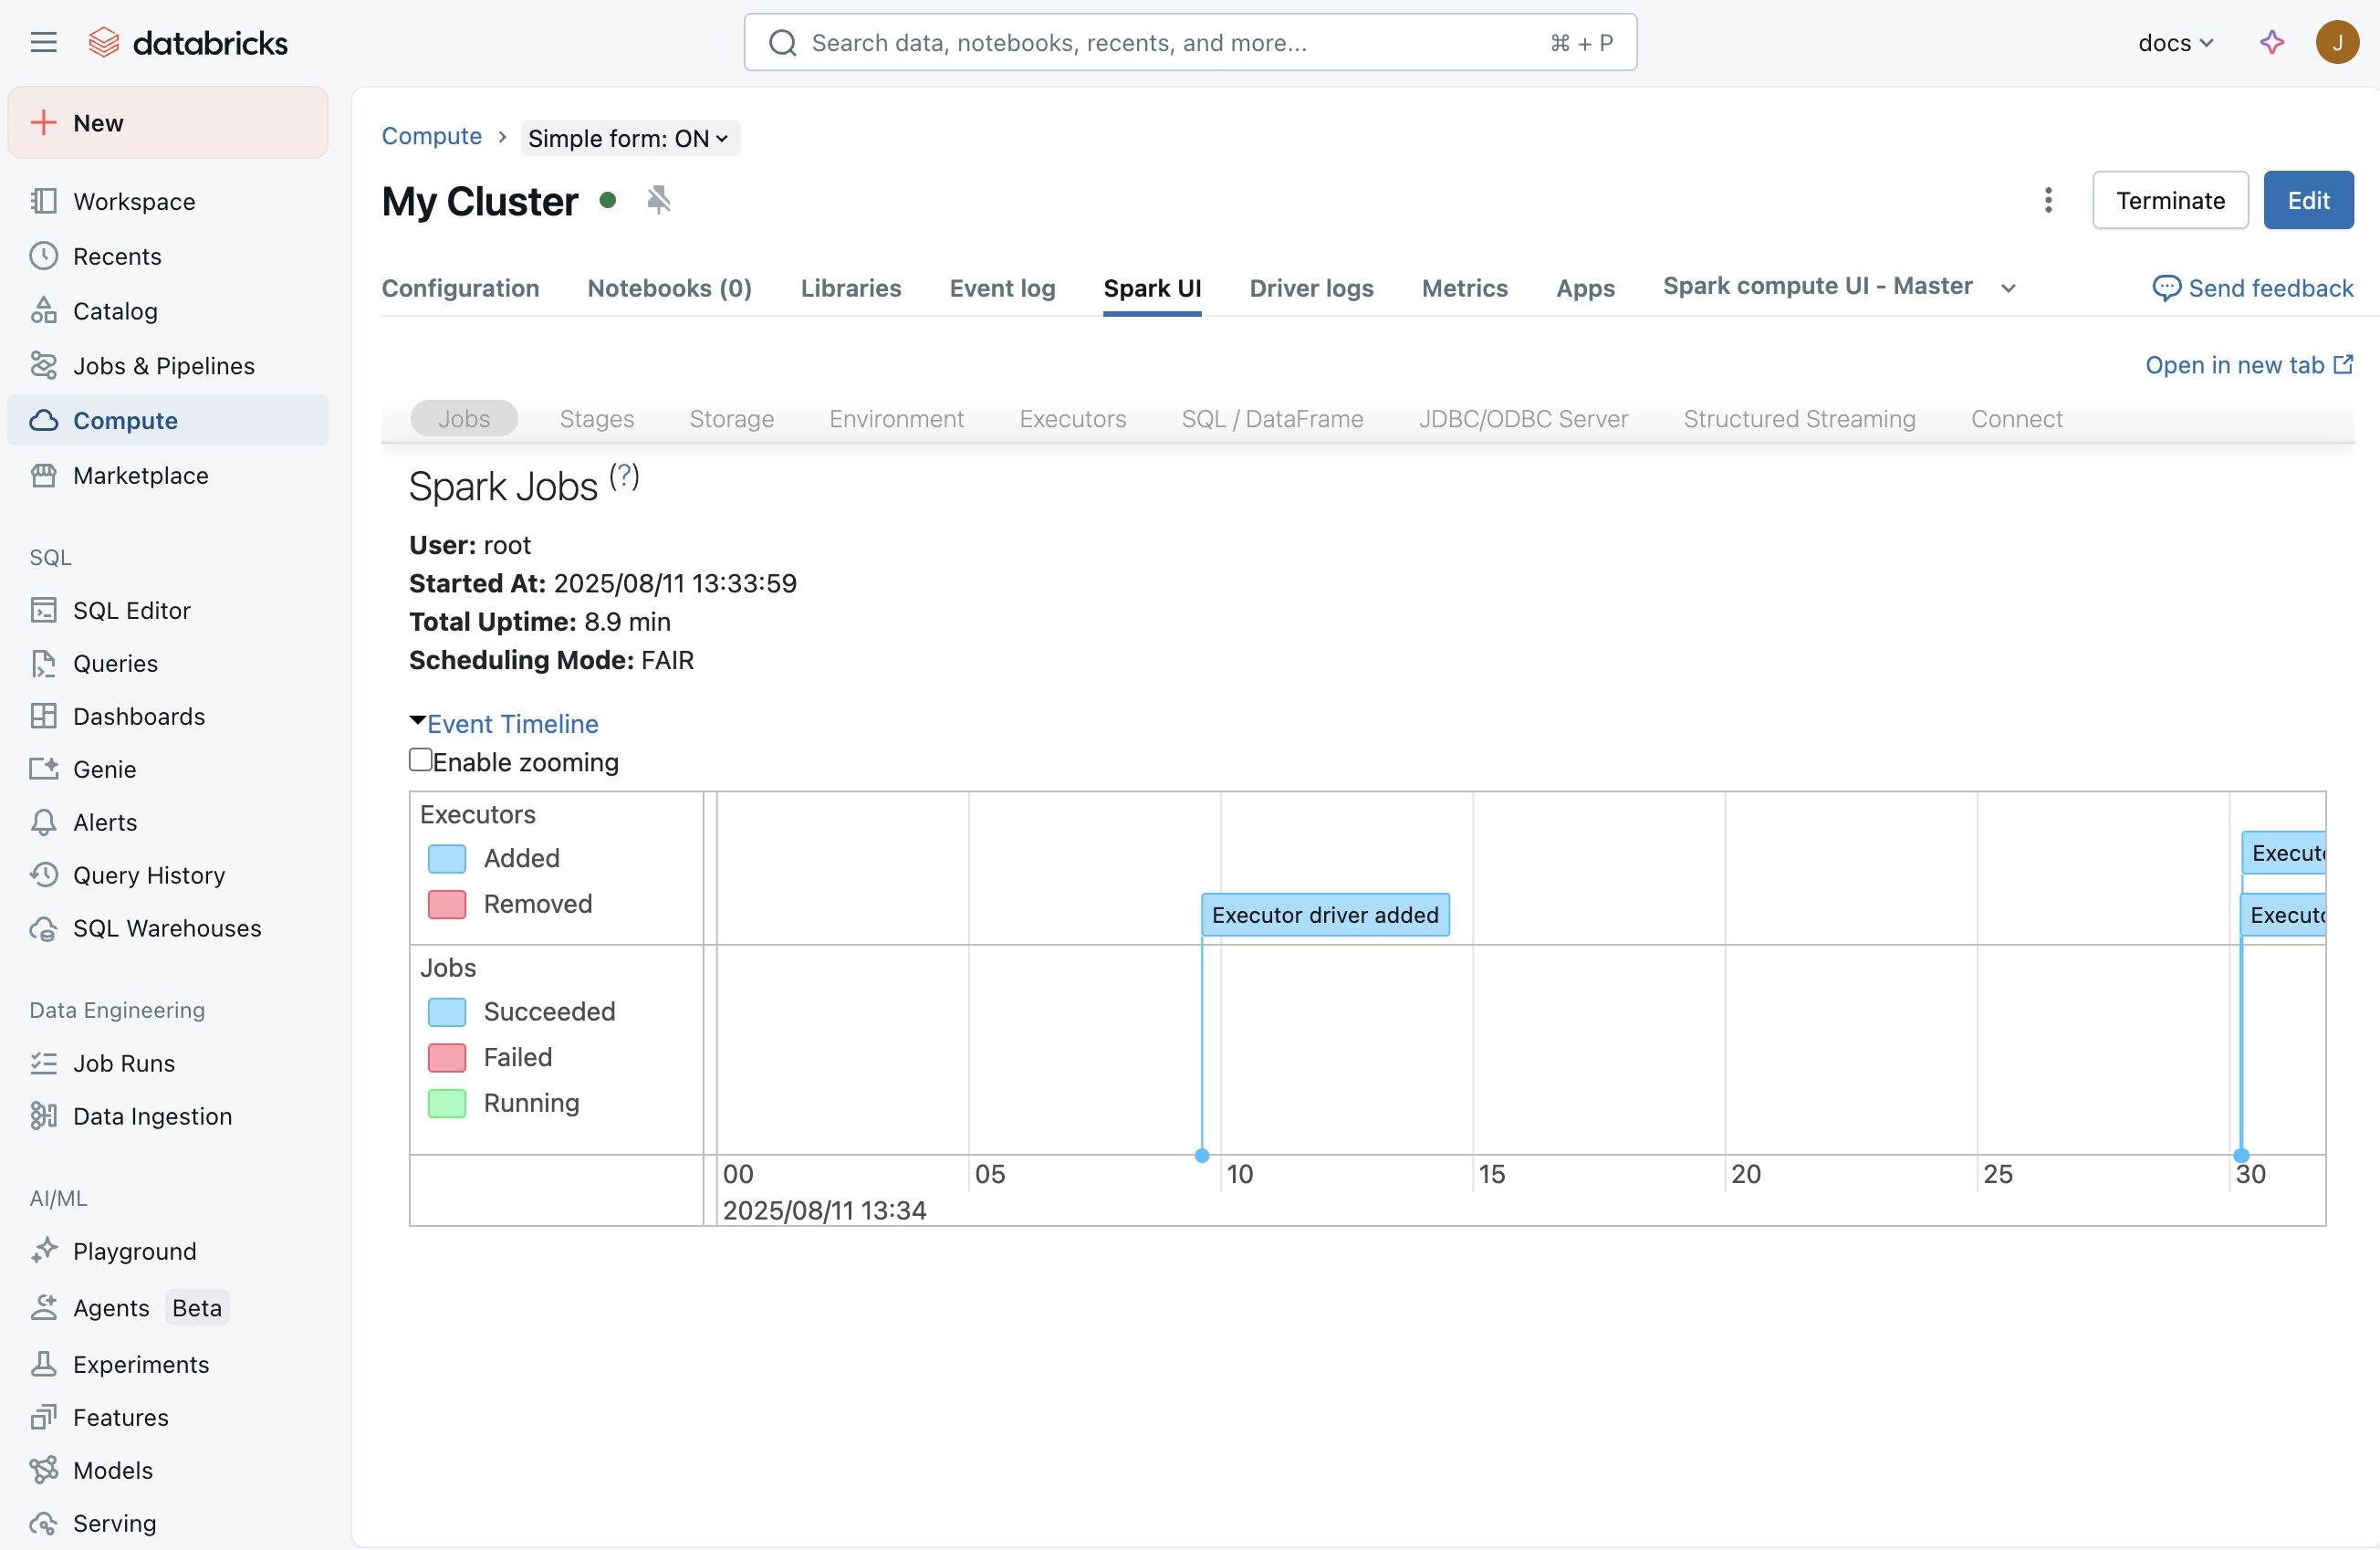Open the SQL Editor from the sidebar icon
2380x1550 pixels.
[x=44, y=610]
